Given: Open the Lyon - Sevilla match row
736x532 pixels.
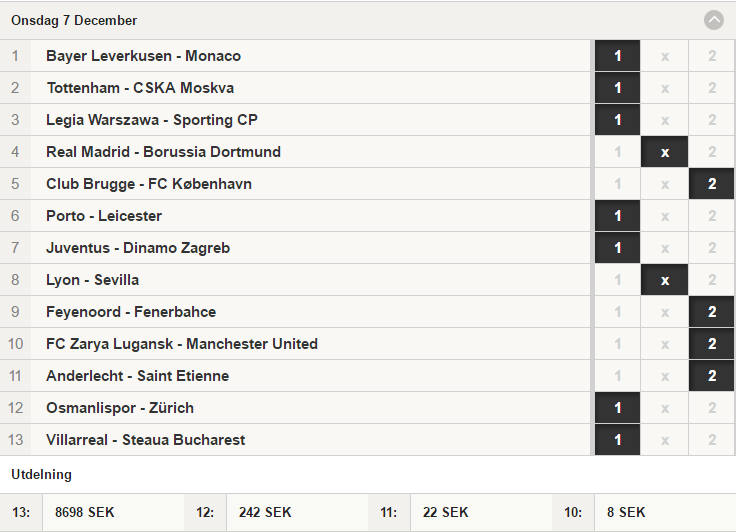Looking at the screenshot, I should point(92,280).
